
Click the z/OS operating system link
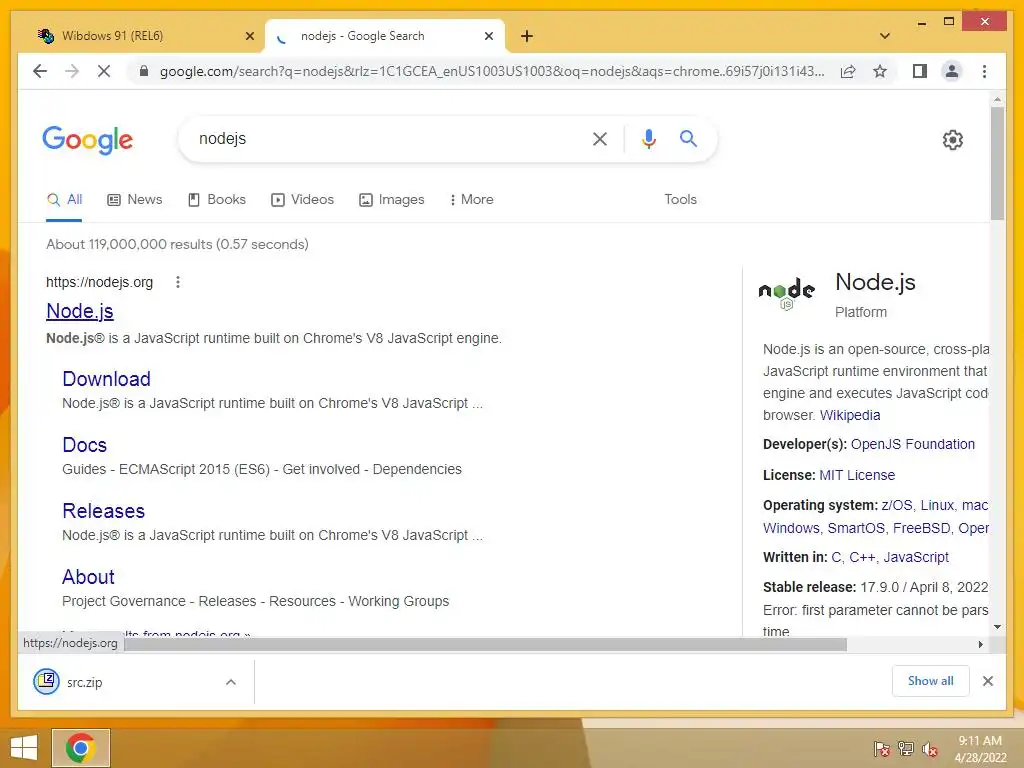coord(897,505)
